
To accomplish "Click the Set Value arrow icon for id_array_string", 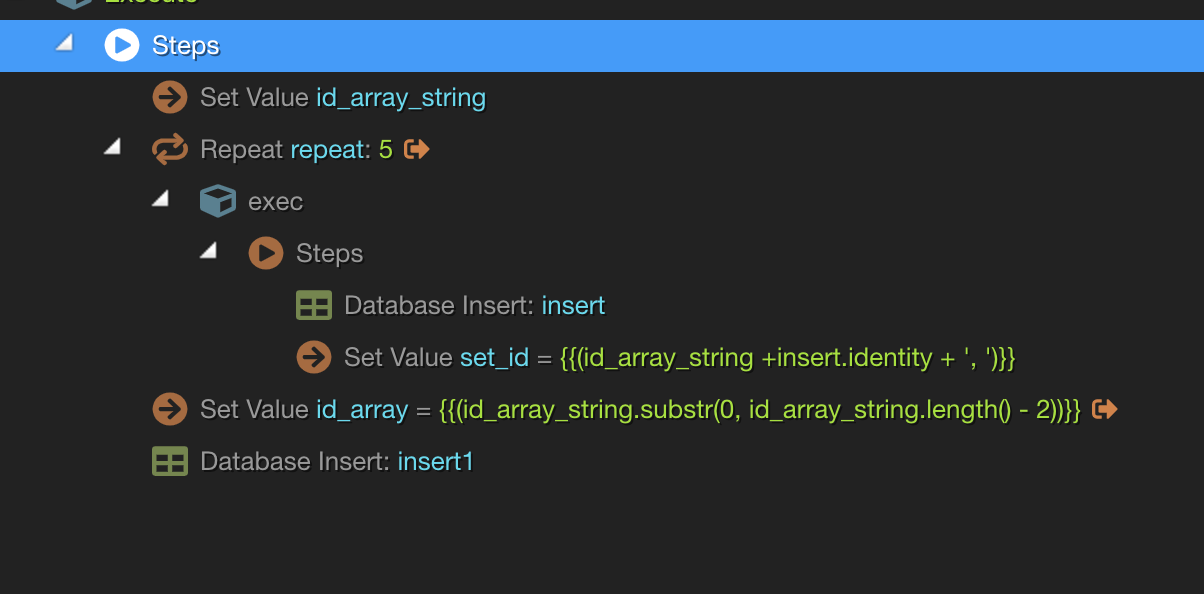I will coord(170,97).
